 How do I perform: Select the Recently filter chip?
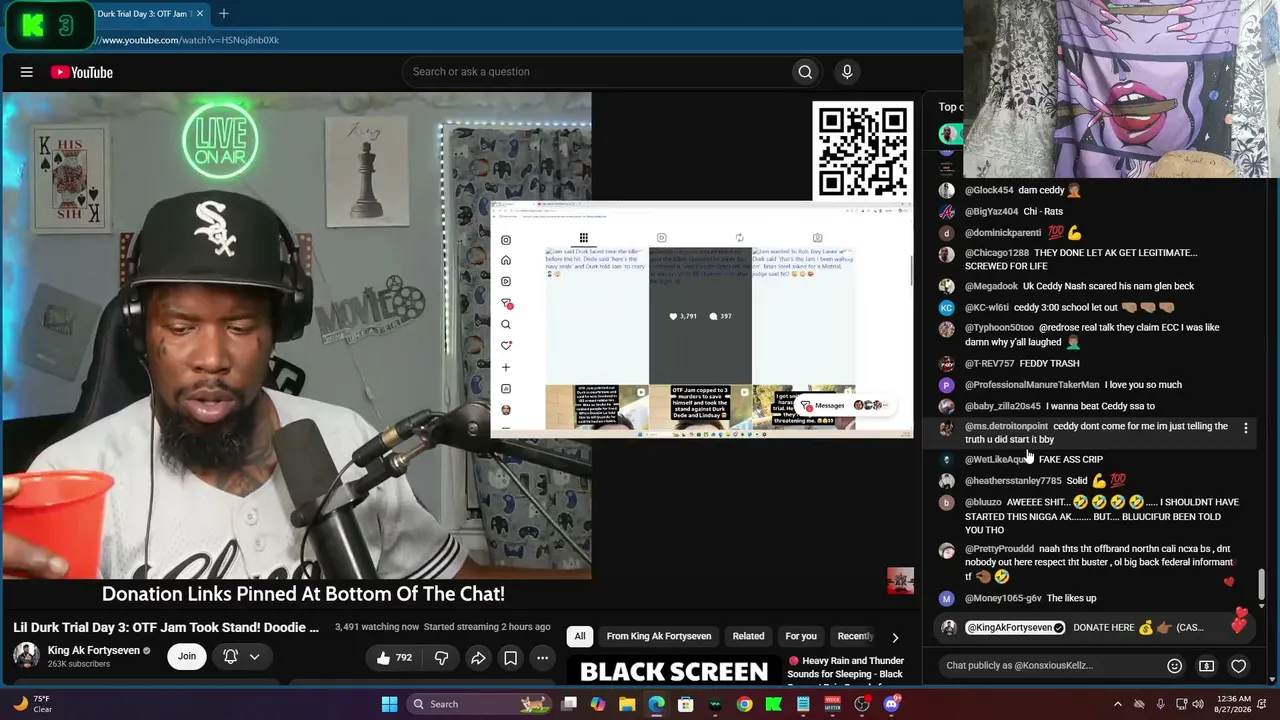tap(855, 636)
